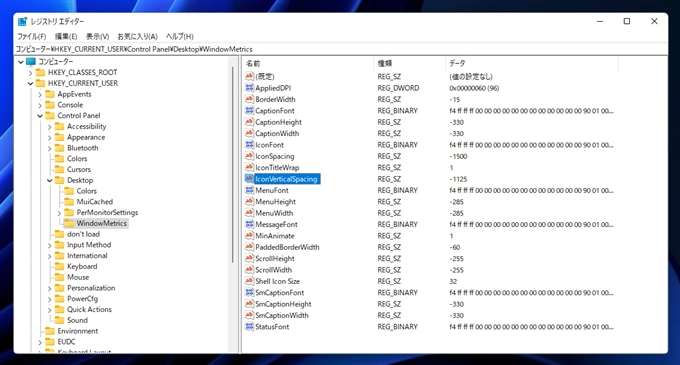
Task: Select the MuiCached key in tree
Action: point(95,202)
